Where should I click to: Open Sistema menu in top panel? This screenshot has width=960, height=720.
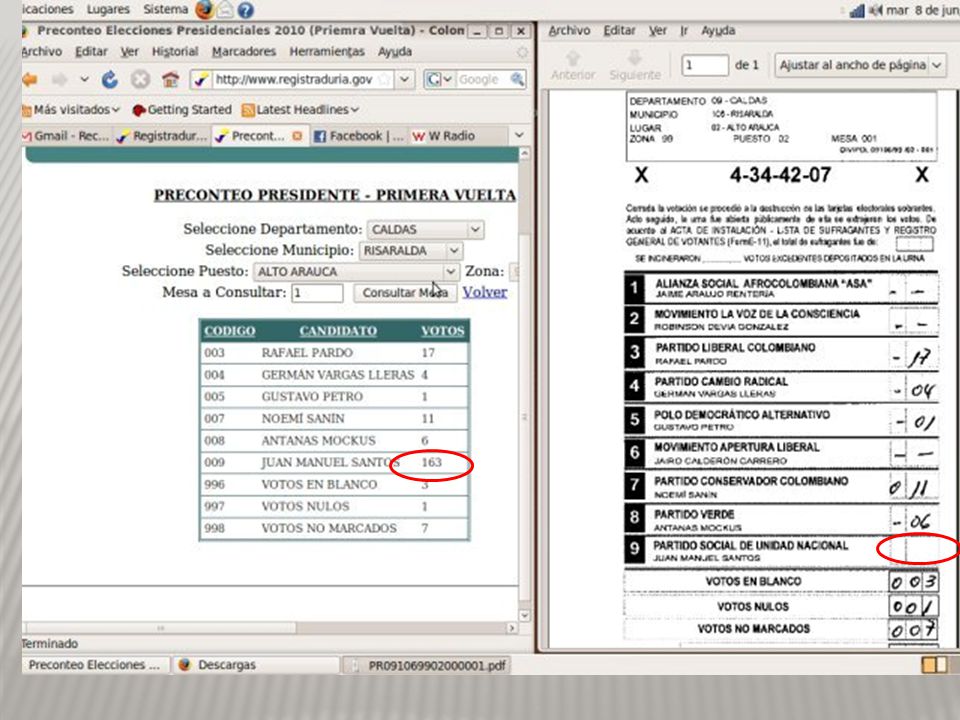click(x=165, y=9)
